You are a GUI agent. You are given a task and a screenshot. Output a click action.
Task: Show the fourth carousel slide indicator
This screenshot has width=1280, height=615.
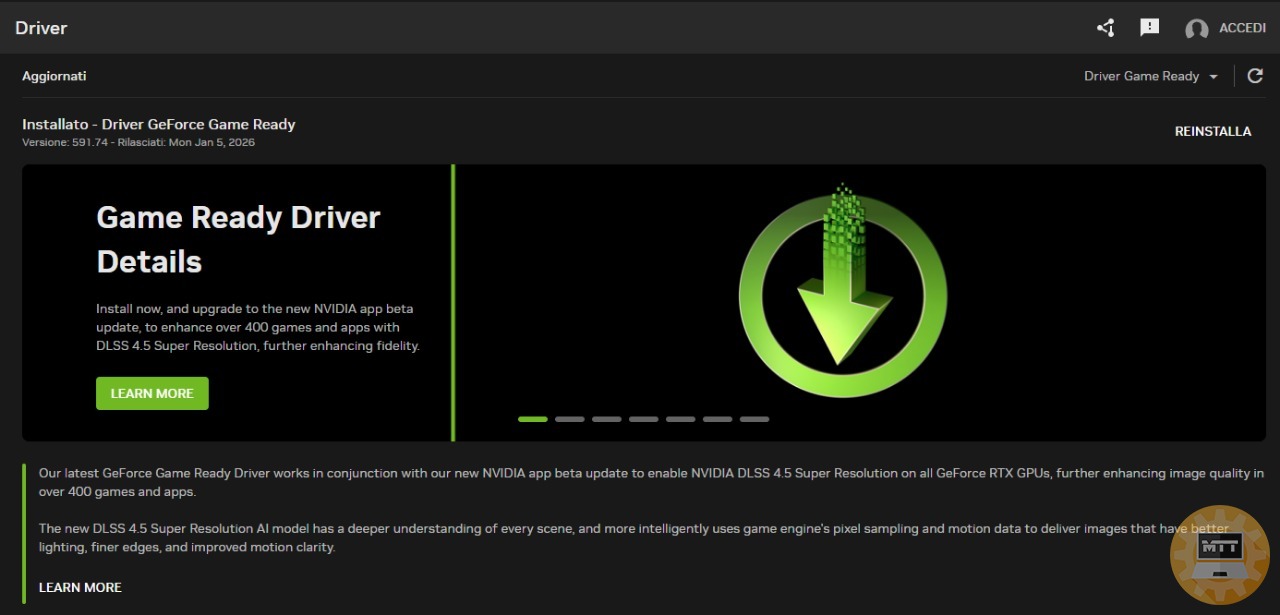click(x=644, y=419)
